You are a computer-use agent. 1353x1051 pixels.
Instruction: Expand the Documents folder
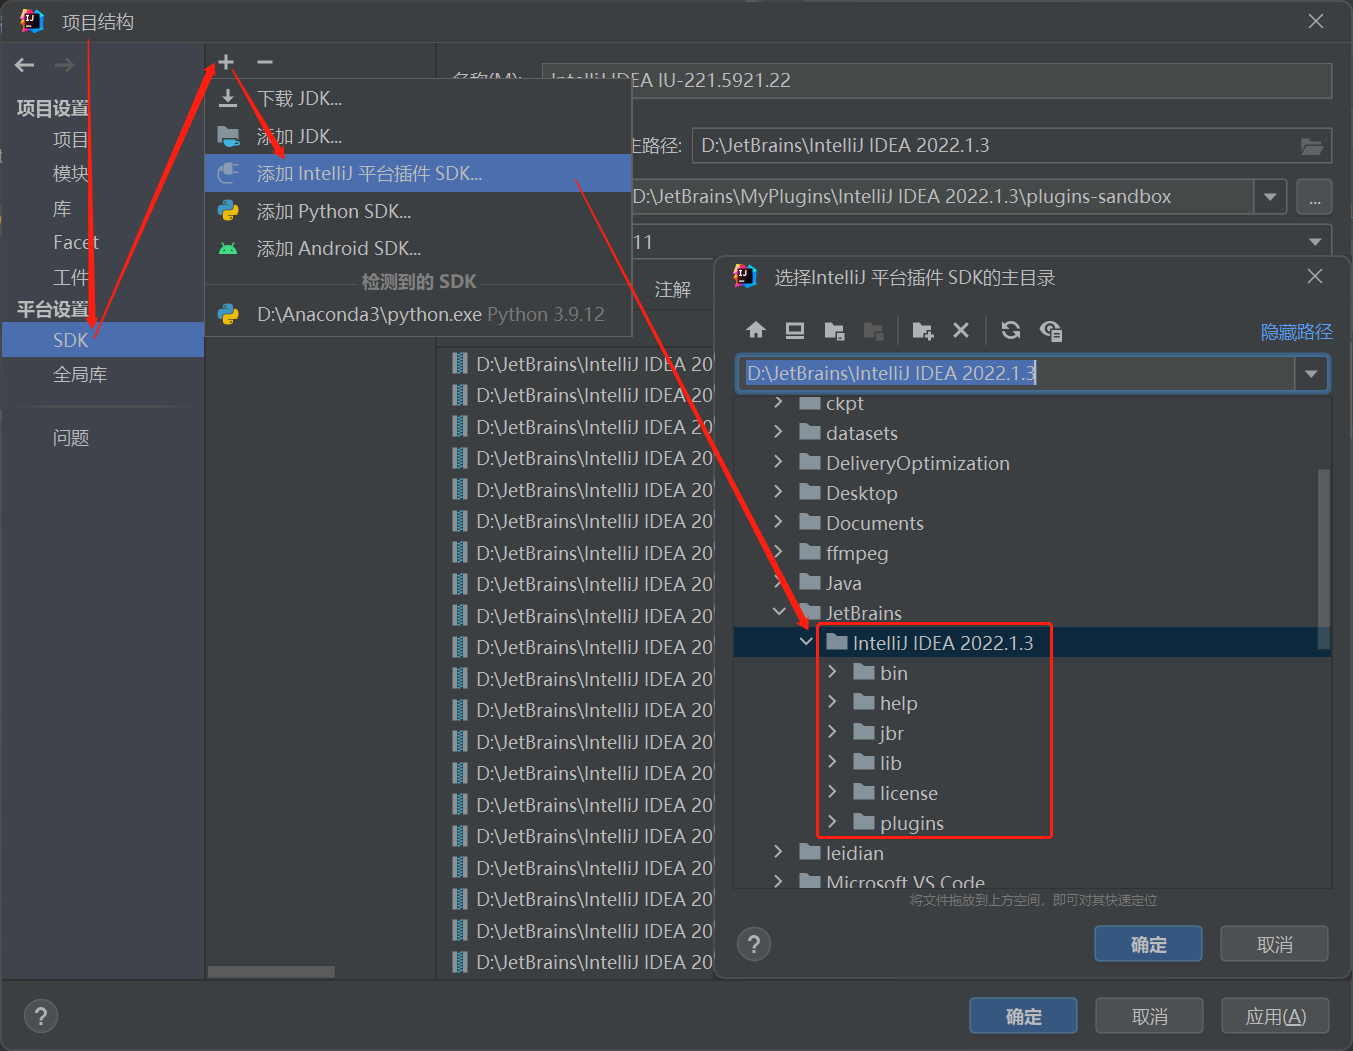click(778, 523)
